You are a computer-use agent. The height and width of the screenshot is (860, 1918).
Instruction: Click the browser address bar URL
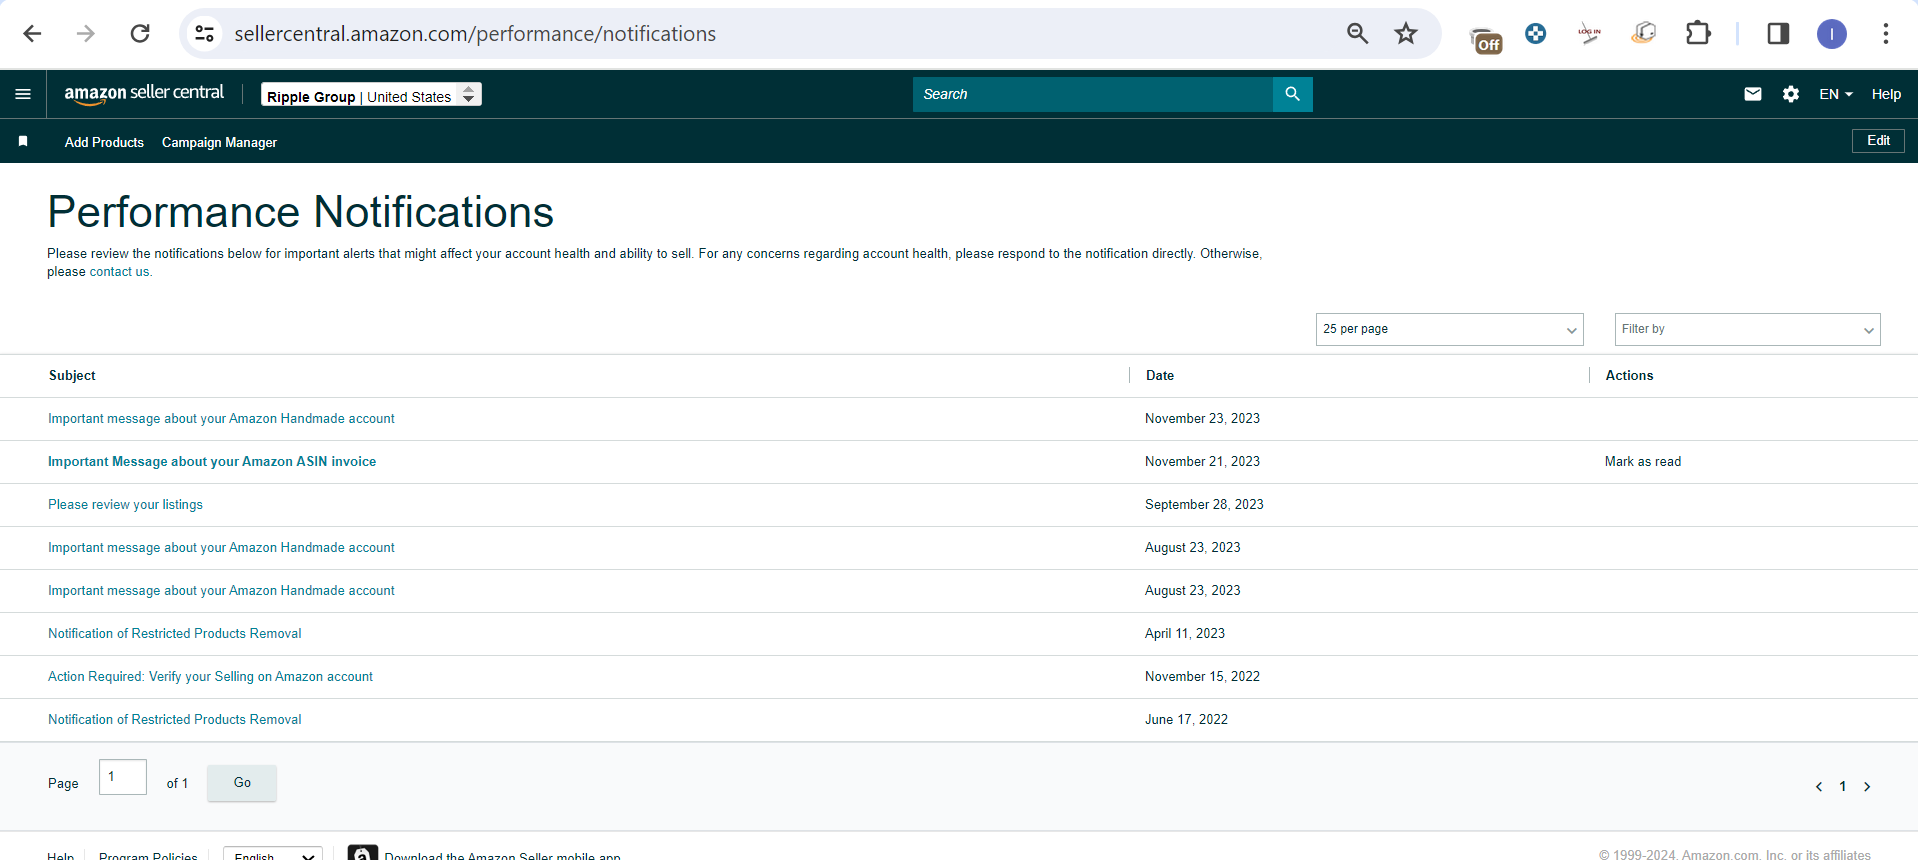coord(475,34)
